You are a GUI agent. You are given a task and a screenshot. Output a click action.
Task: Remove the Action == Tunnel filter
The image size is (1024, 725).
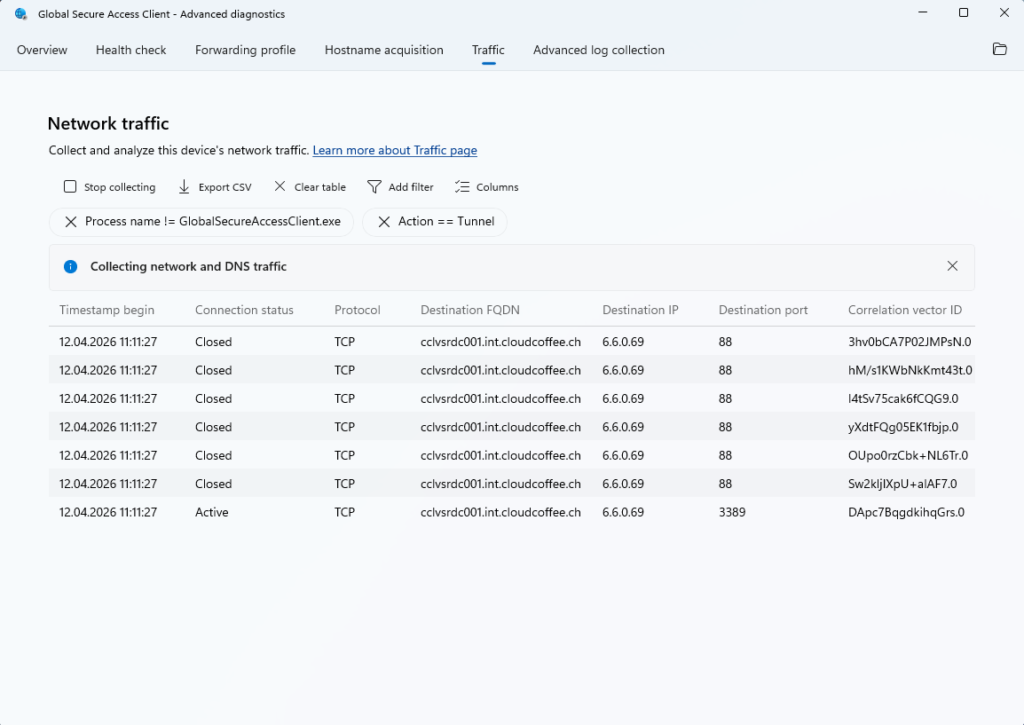click(x=384, y=222)
